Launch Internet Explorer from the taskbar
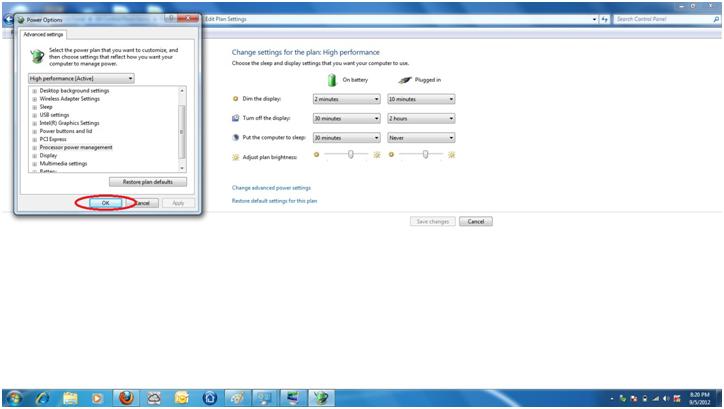 click(x=43, y=397)
